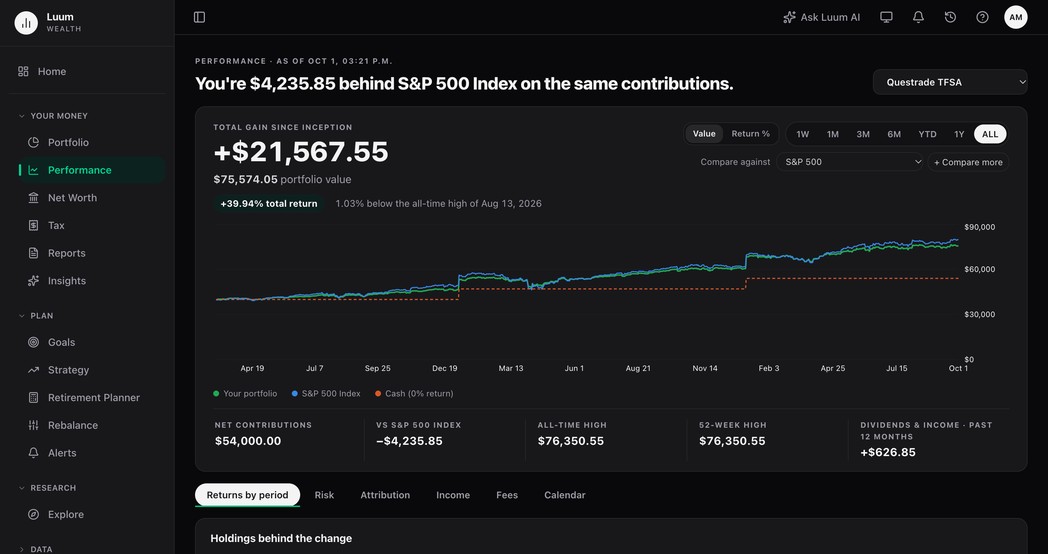Click the Alerts bell icon in sidebar
Viewport: 1048px width, 554px height.
tap(33, 453)
